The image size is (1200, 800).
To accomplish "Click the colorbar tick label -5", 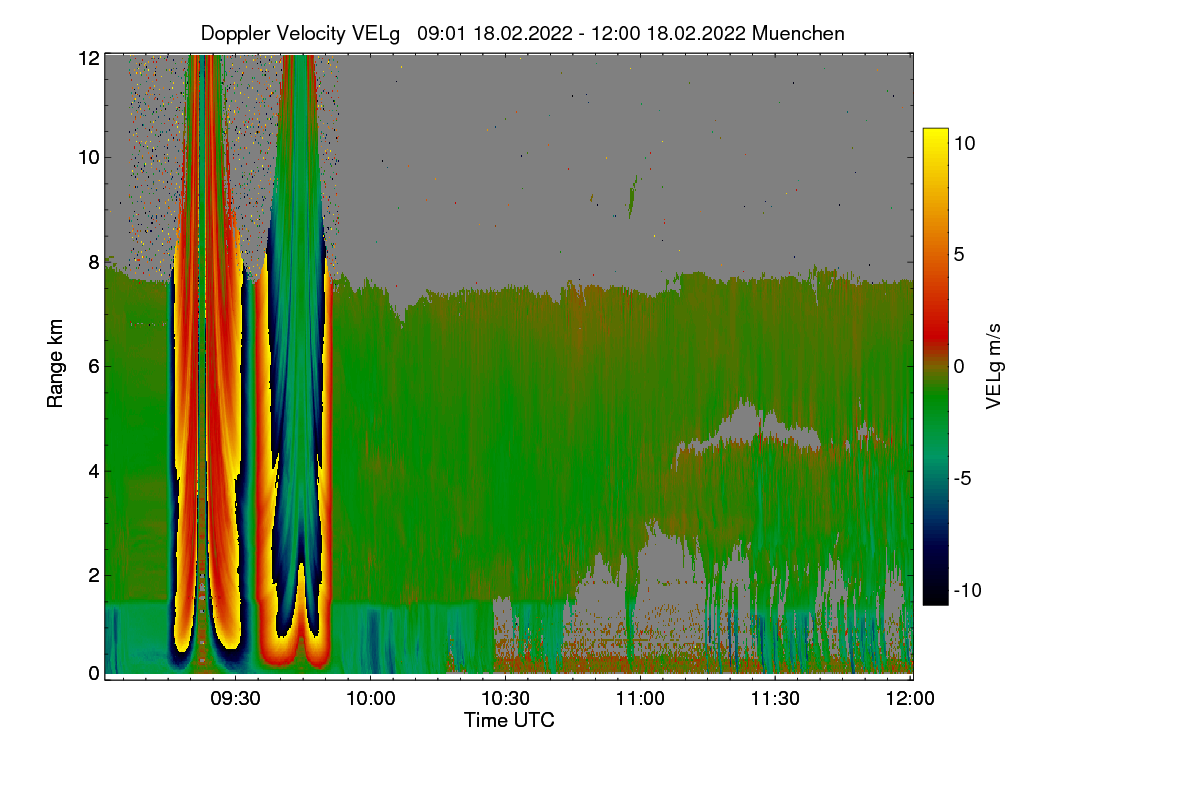I will 965,478.
